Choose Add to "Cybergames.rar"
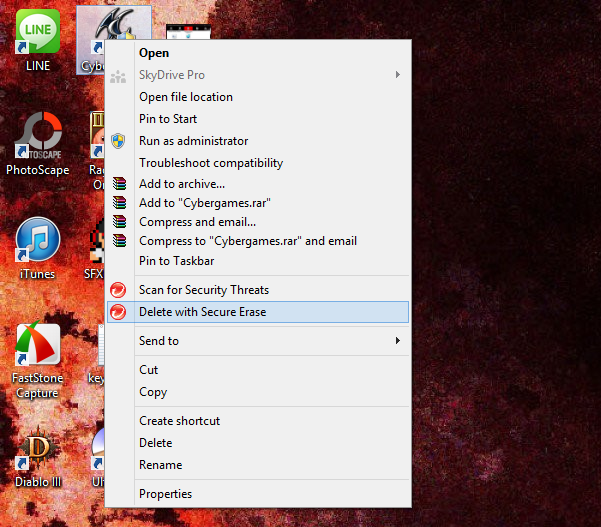 point(258,203)
